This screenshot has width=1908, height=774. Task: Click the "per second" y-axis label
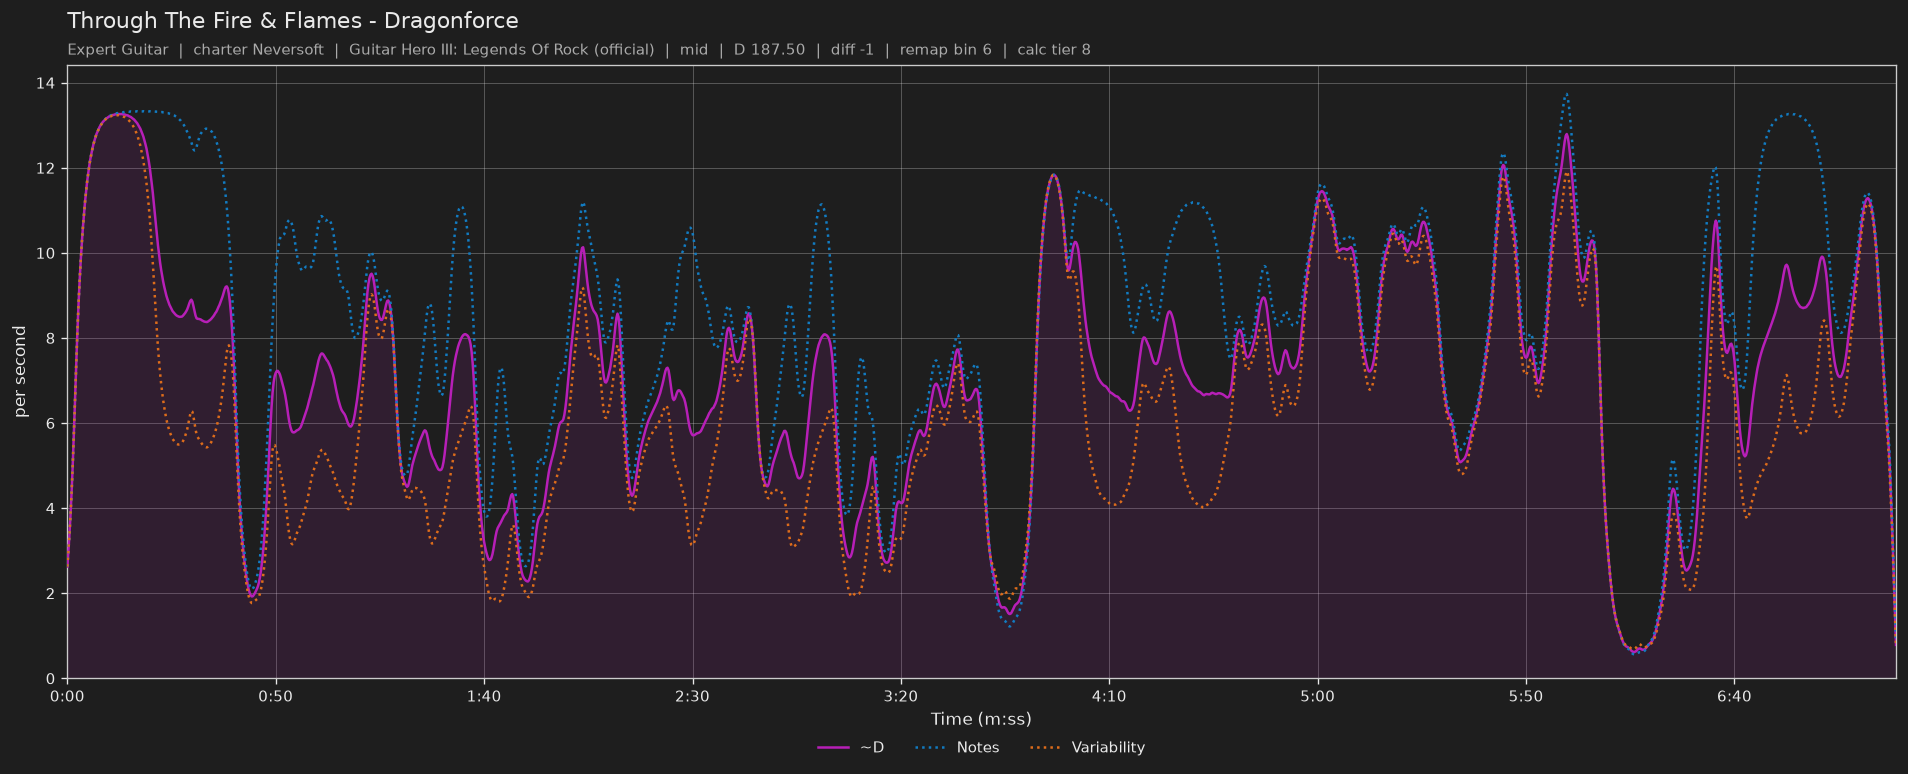[20, 372]
